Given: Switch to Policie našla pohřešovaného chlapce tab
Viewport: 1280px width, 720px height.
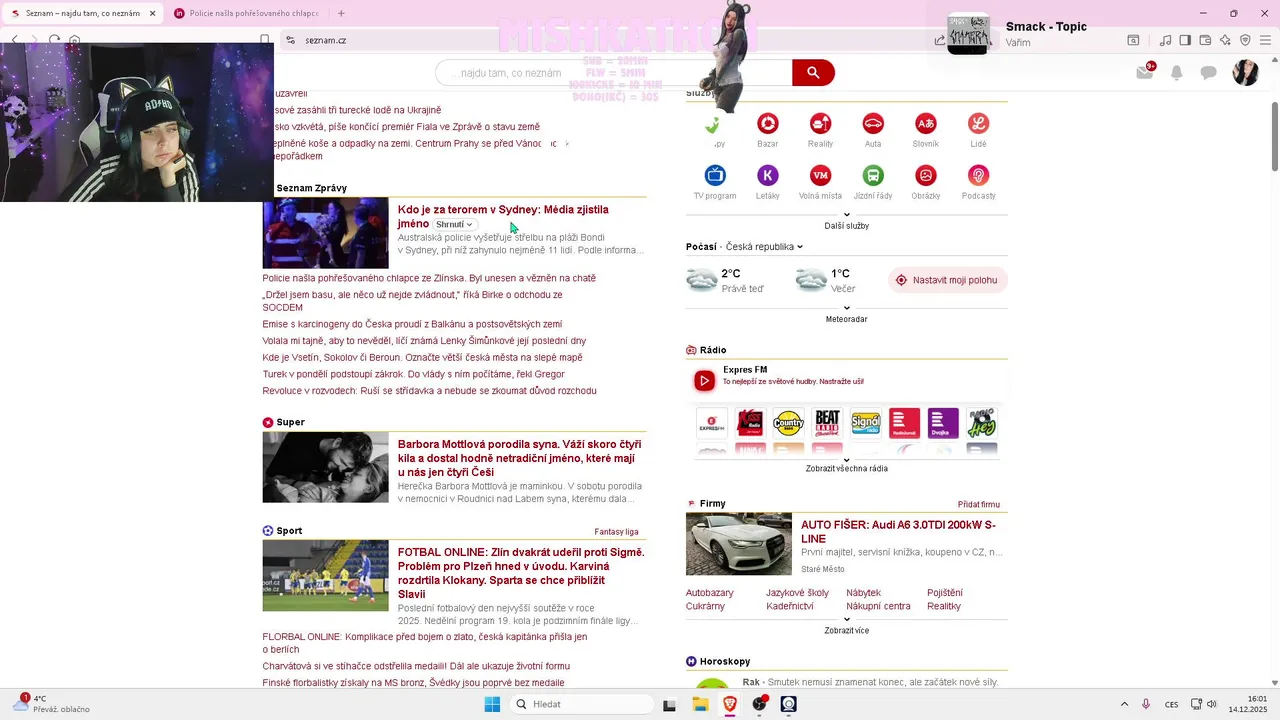Looking at the screenshot, I should click(x=246, y=13).
